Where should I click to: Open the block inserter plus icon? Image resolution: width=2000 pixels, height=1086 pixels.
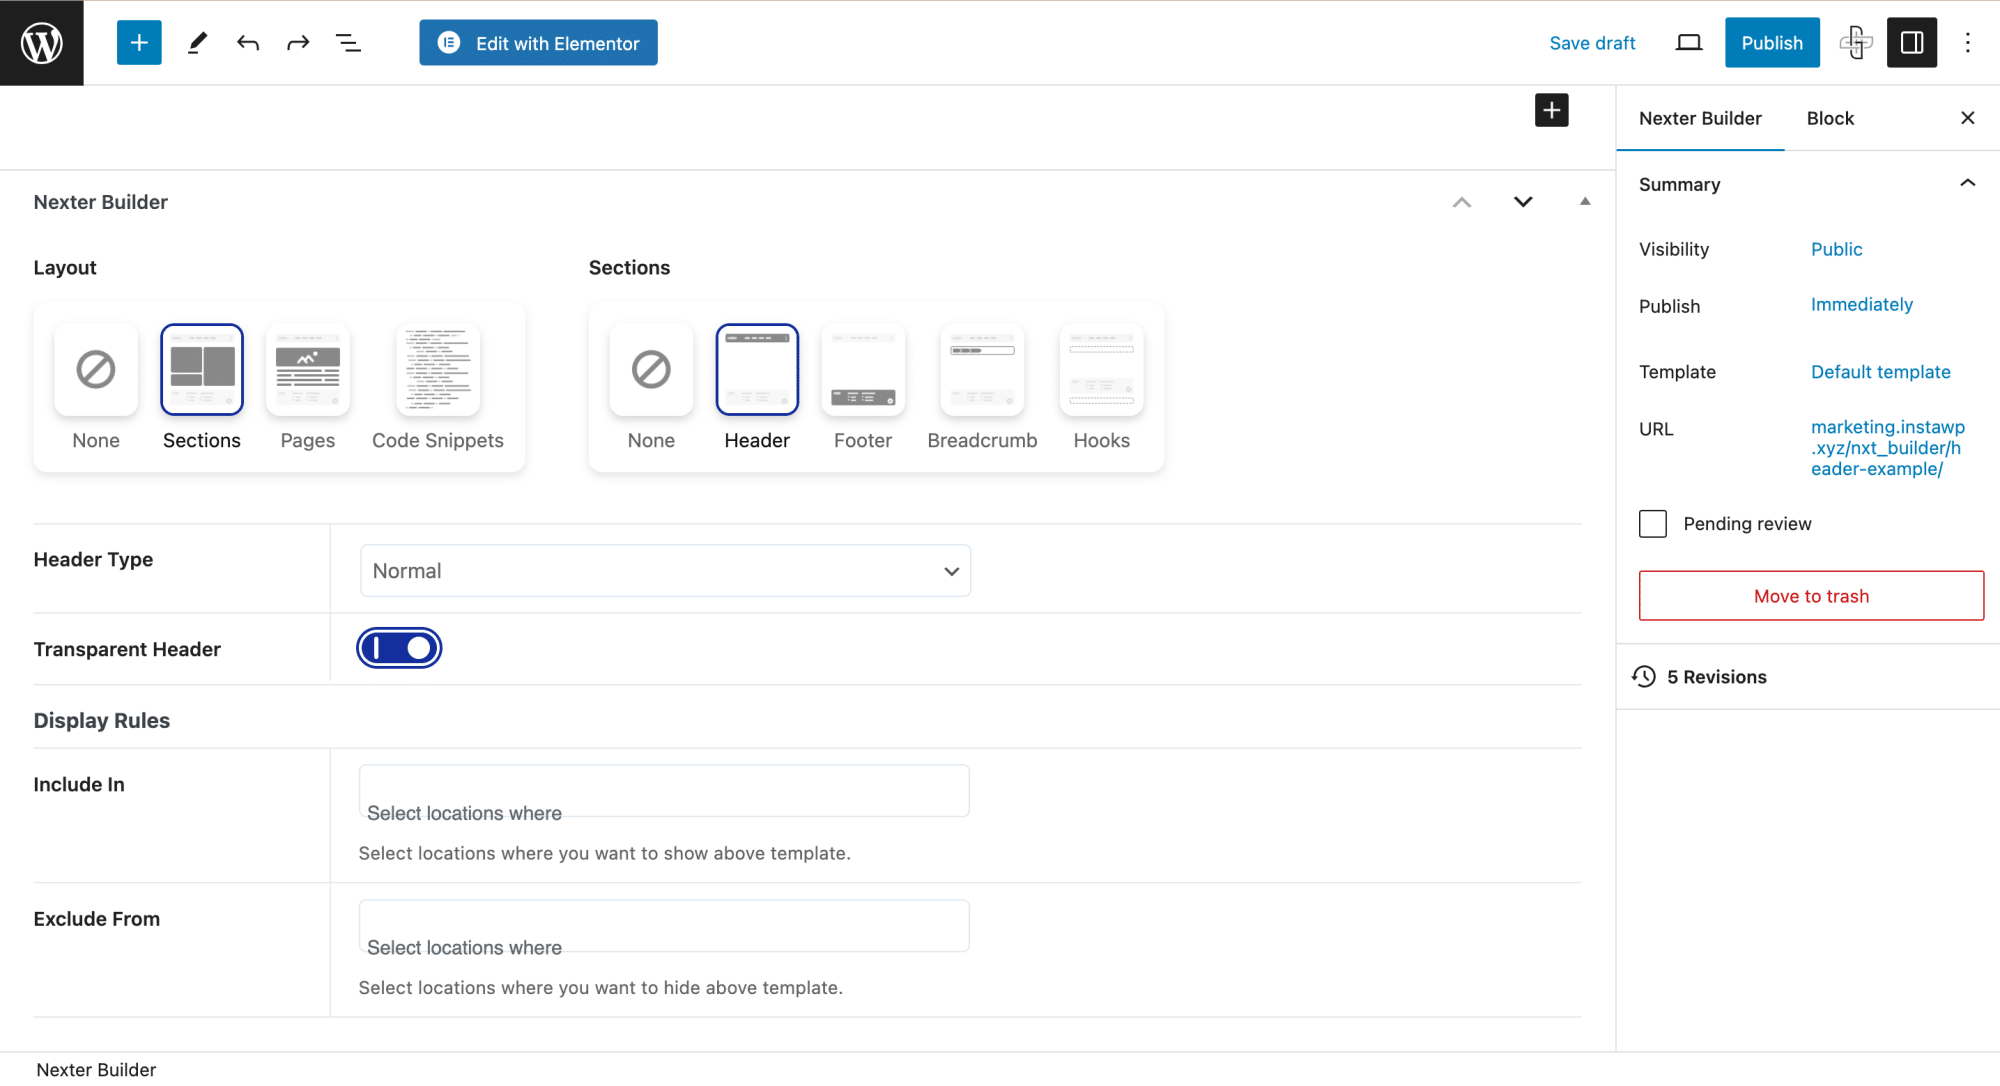[x=139, y=42]
